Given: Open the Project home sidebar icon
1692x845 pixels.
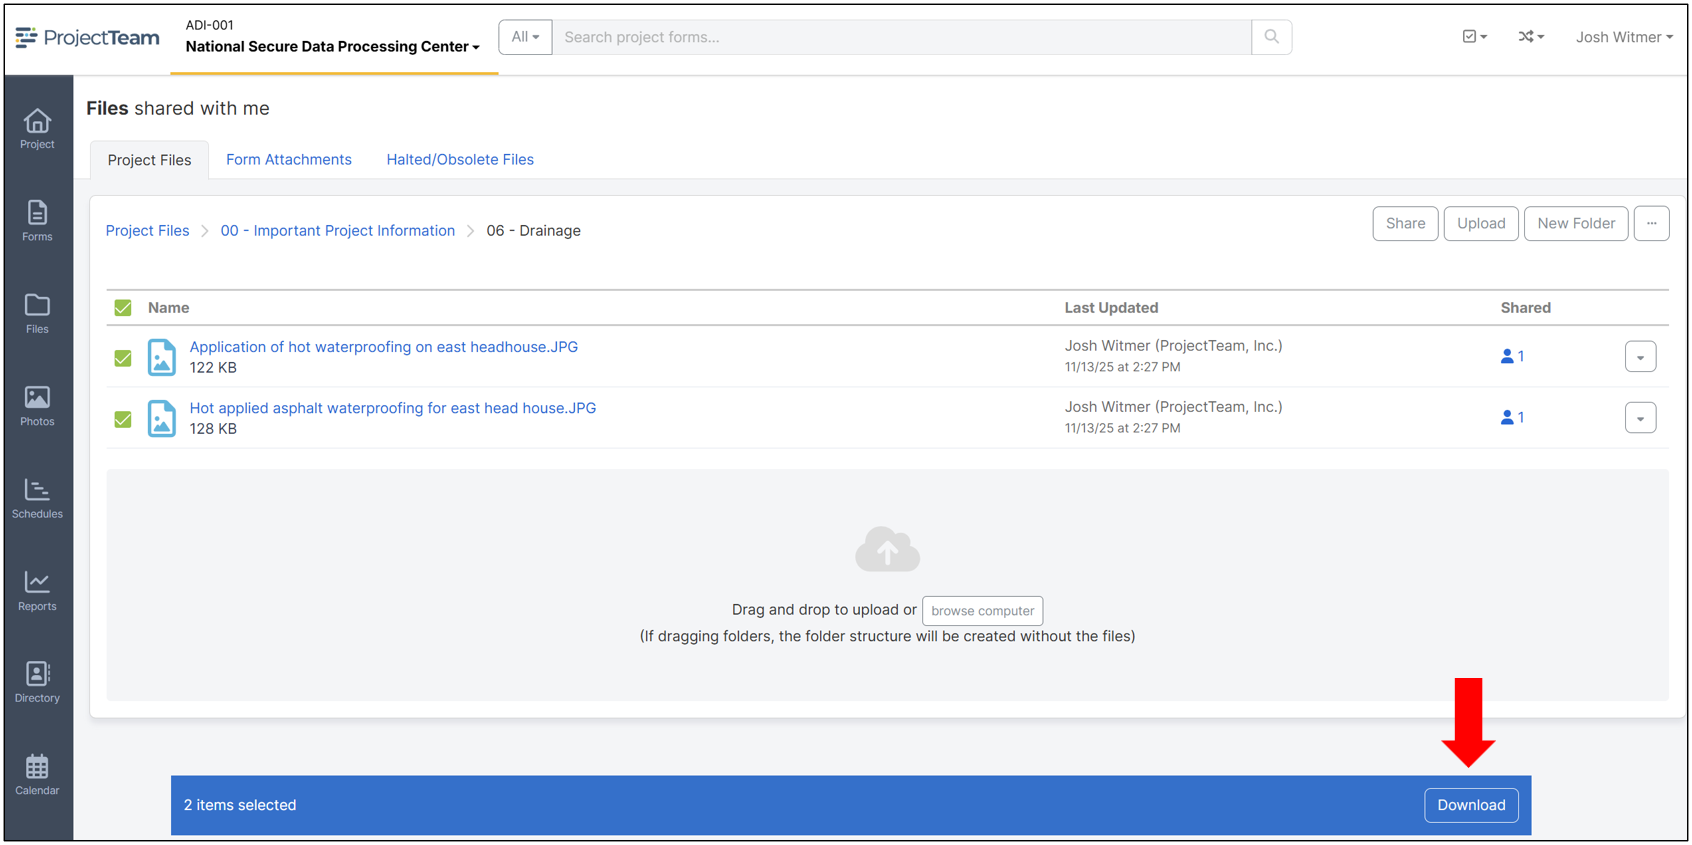Looking at the screenshot, I should coord(37,129).
